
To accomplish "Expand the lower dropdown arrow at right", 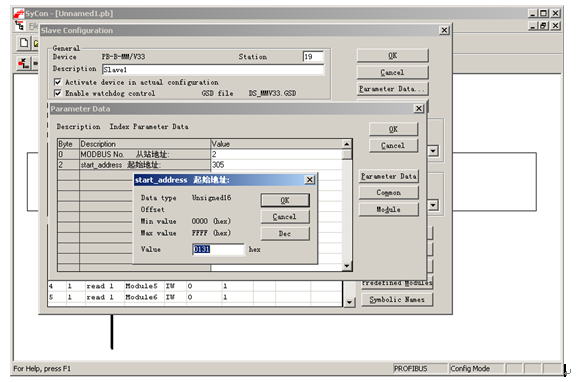I will 433,205.
